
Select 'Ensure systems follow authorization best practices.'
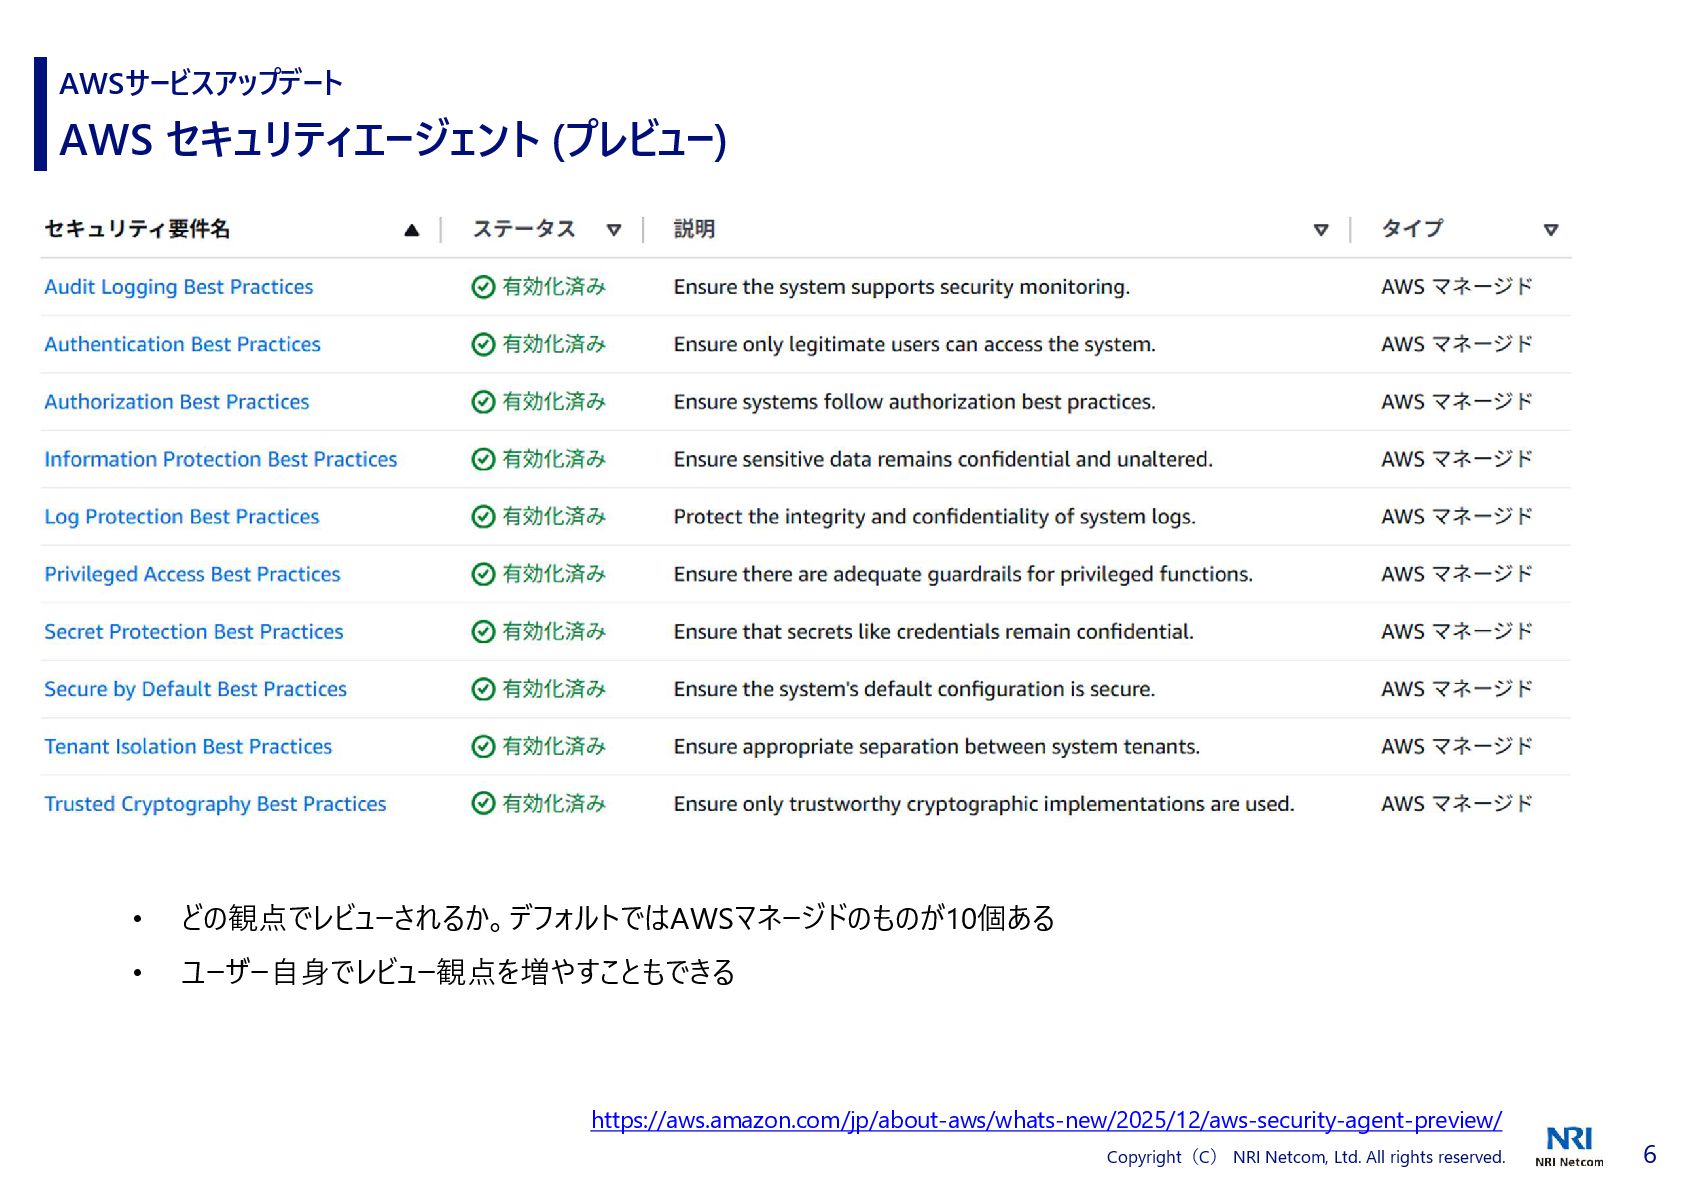(915, 402)
